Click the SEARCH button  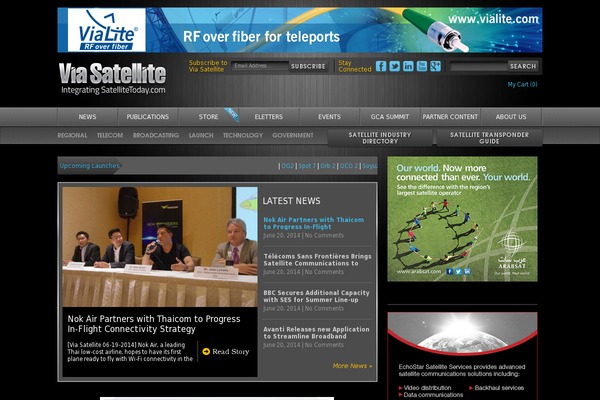click(523, 66)
